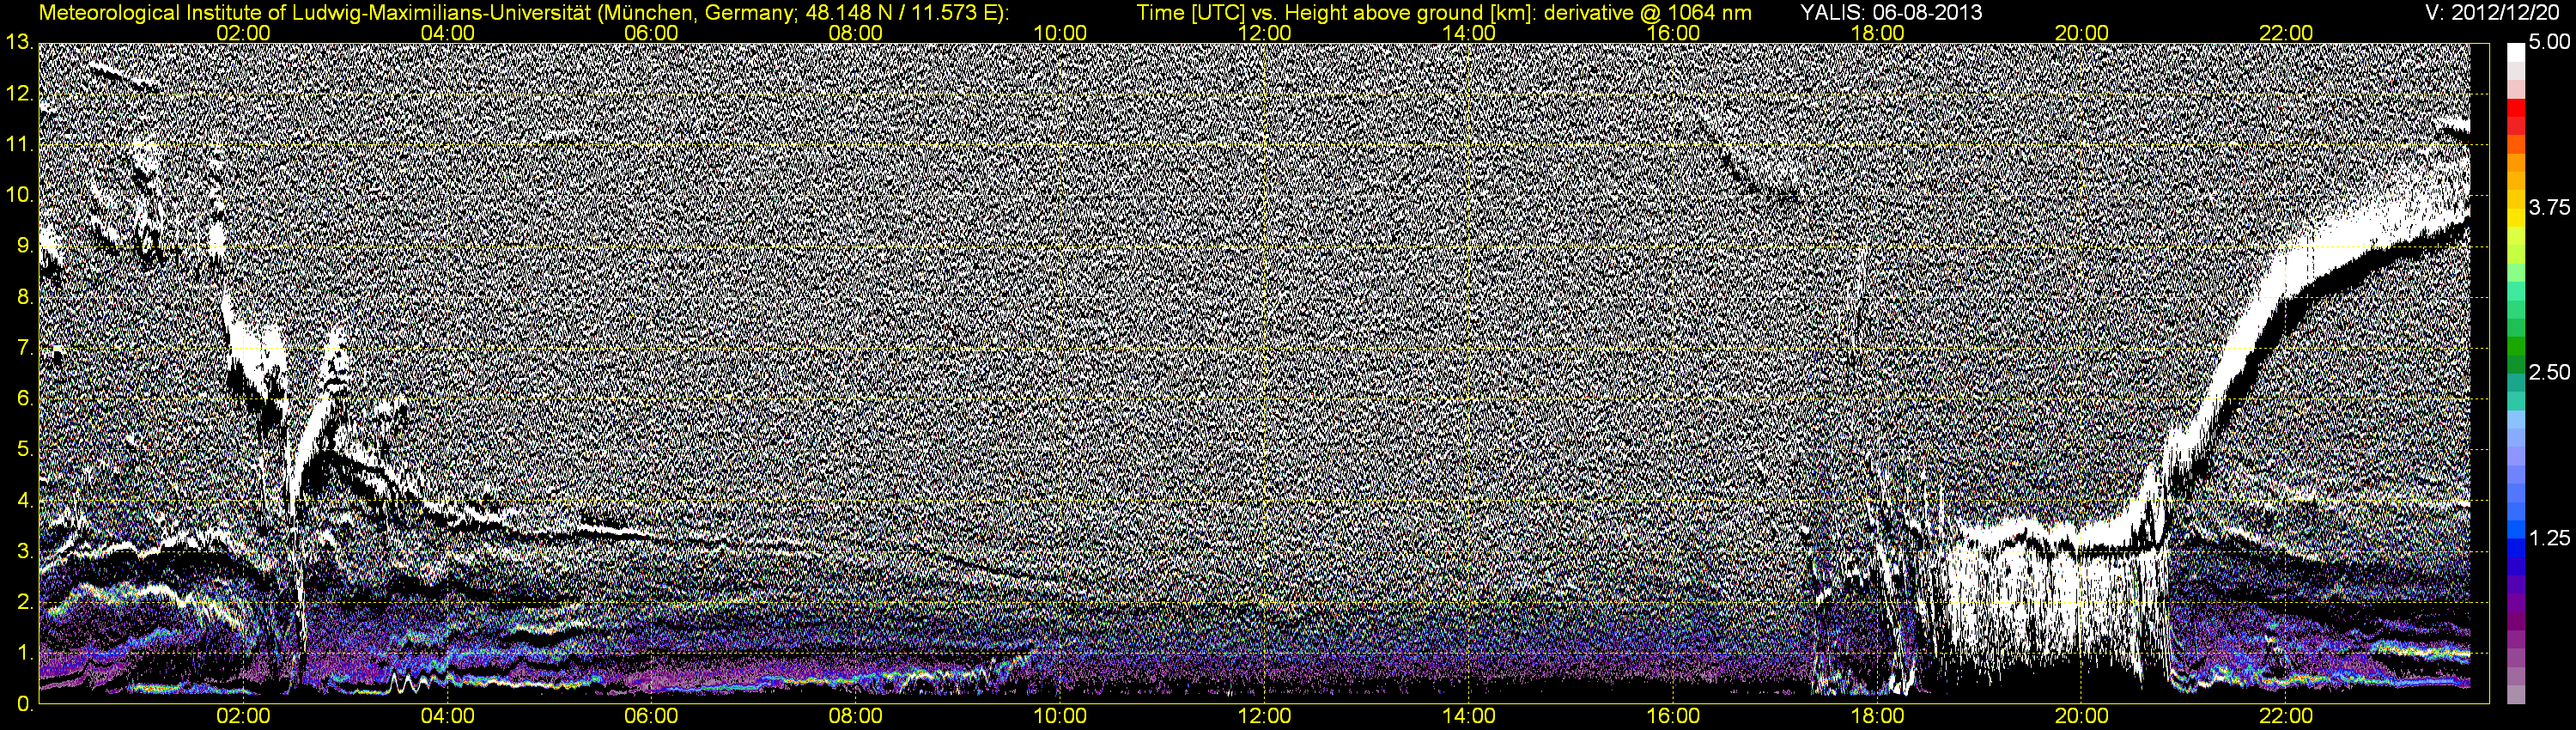Click the '04:00' label on the top time axis
2576x730 pixels.
[447, 33]
